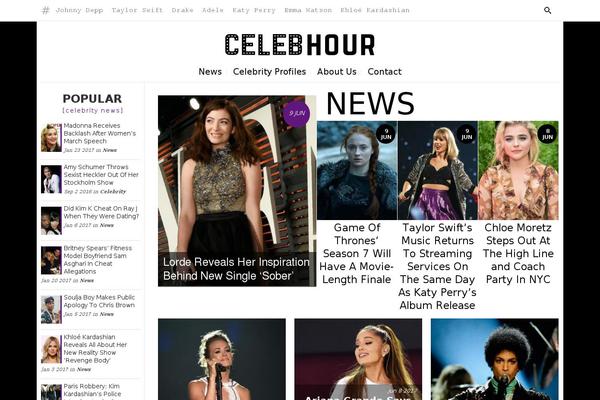
Task: Click the Ariana Grande photo card
Action: pyautogui.click(x=358, y=359)
